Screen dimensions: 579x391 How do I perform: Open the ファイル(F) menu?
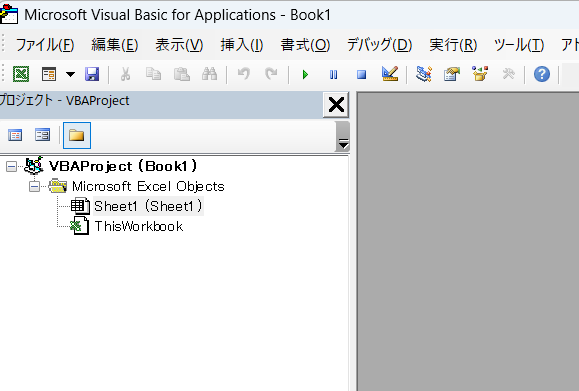(x=45, y=45)
